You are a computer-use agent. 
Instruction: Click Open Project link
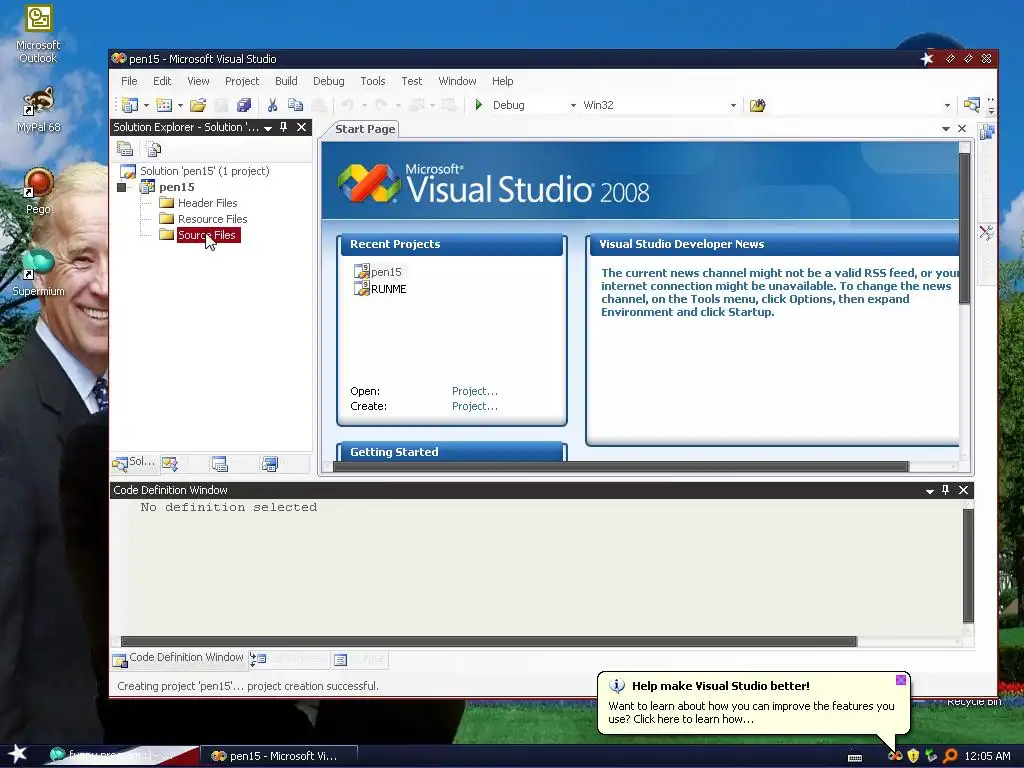tap(475, 391)
